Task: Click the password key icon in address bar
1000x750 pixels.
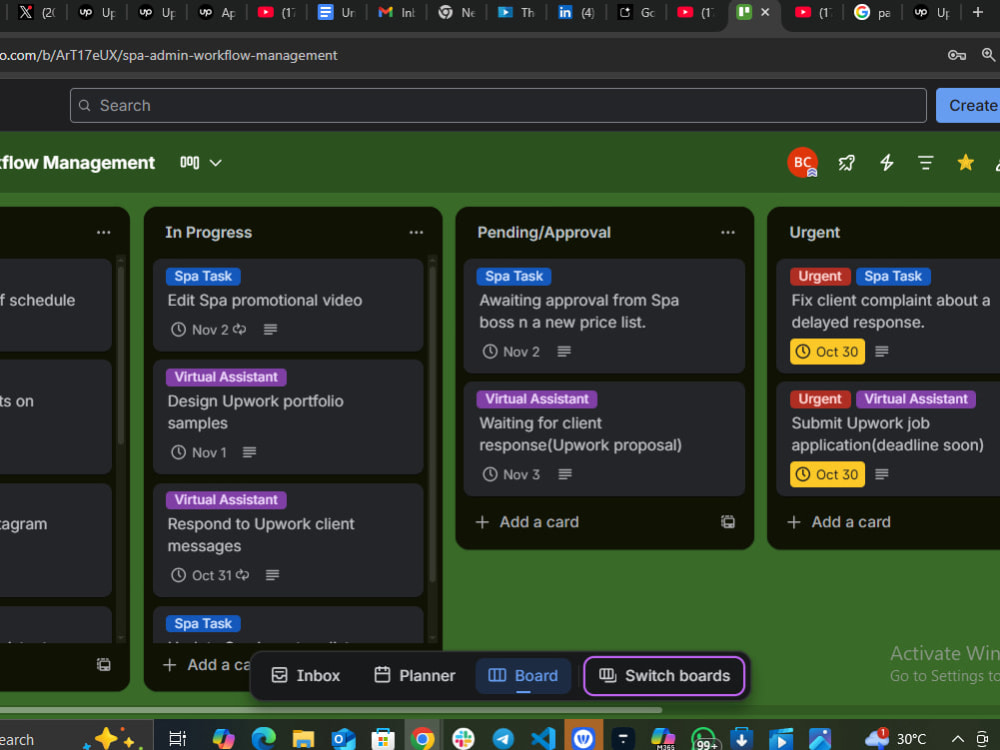Action: coord(956,55)
